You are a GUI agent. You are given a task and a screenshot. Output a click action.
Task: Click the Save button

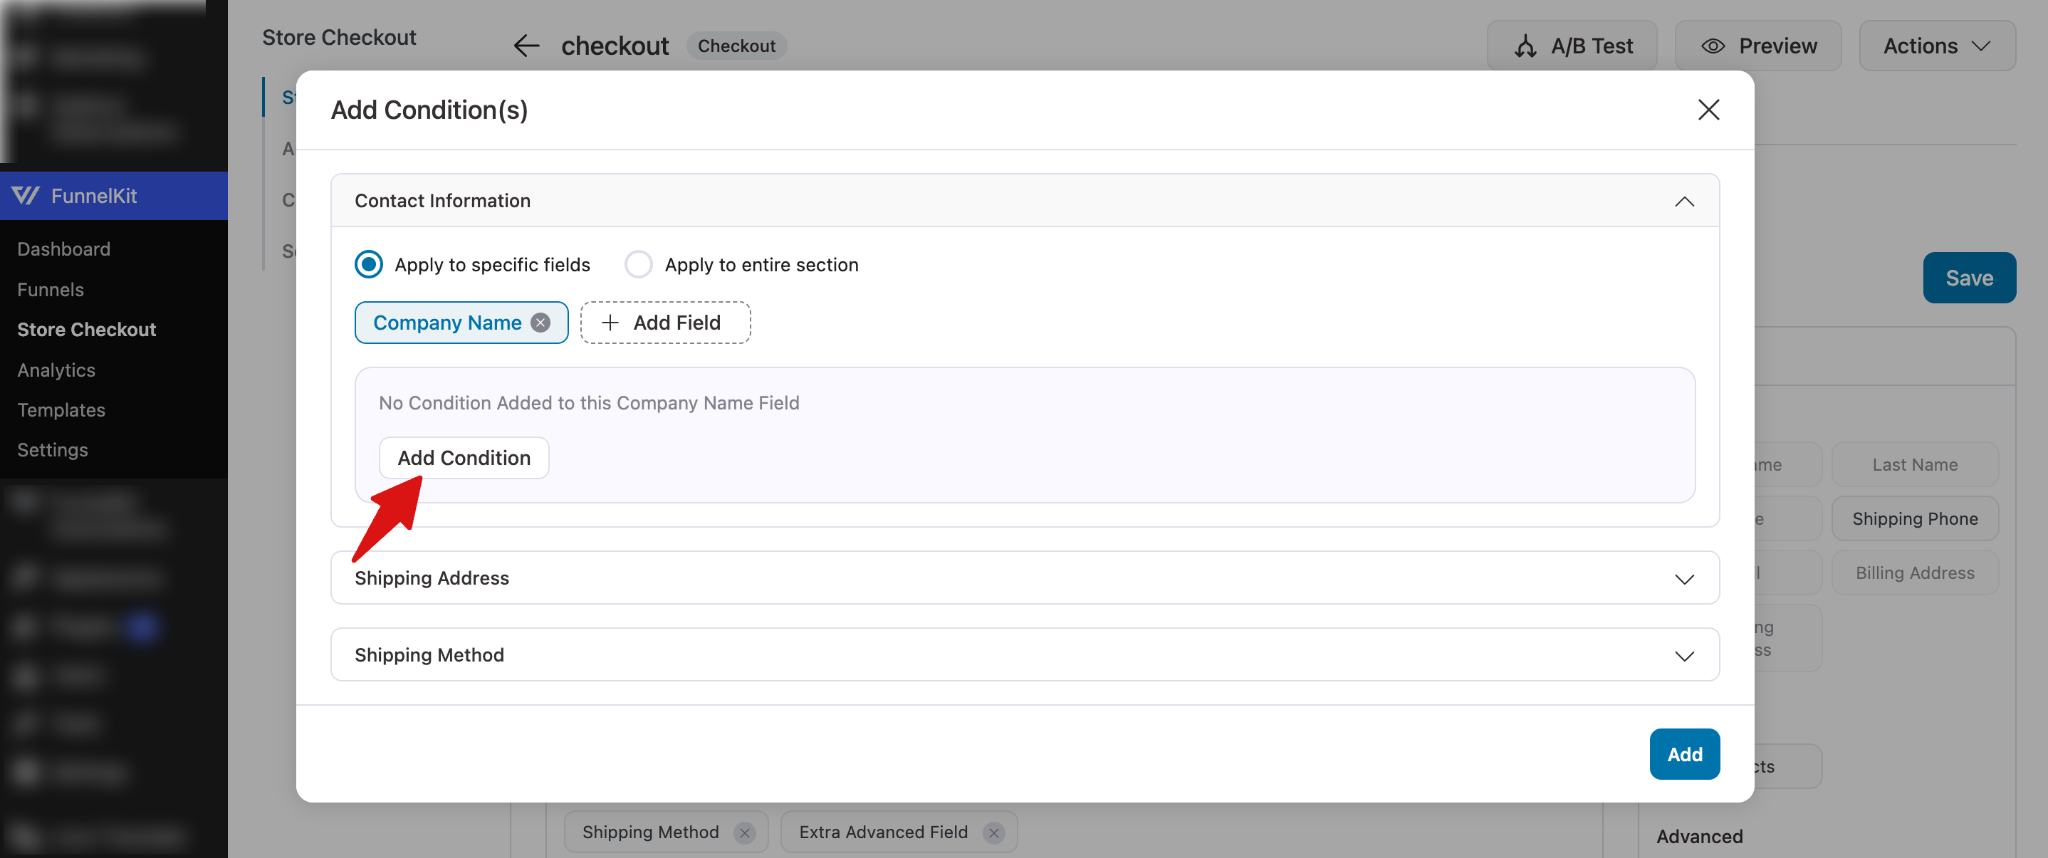(x=1969, y=278)
